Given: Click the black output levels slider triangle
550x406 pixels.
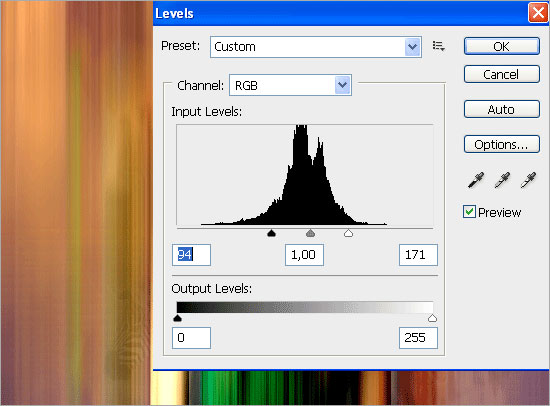Looking at the screenshot, I should [177, 318].
